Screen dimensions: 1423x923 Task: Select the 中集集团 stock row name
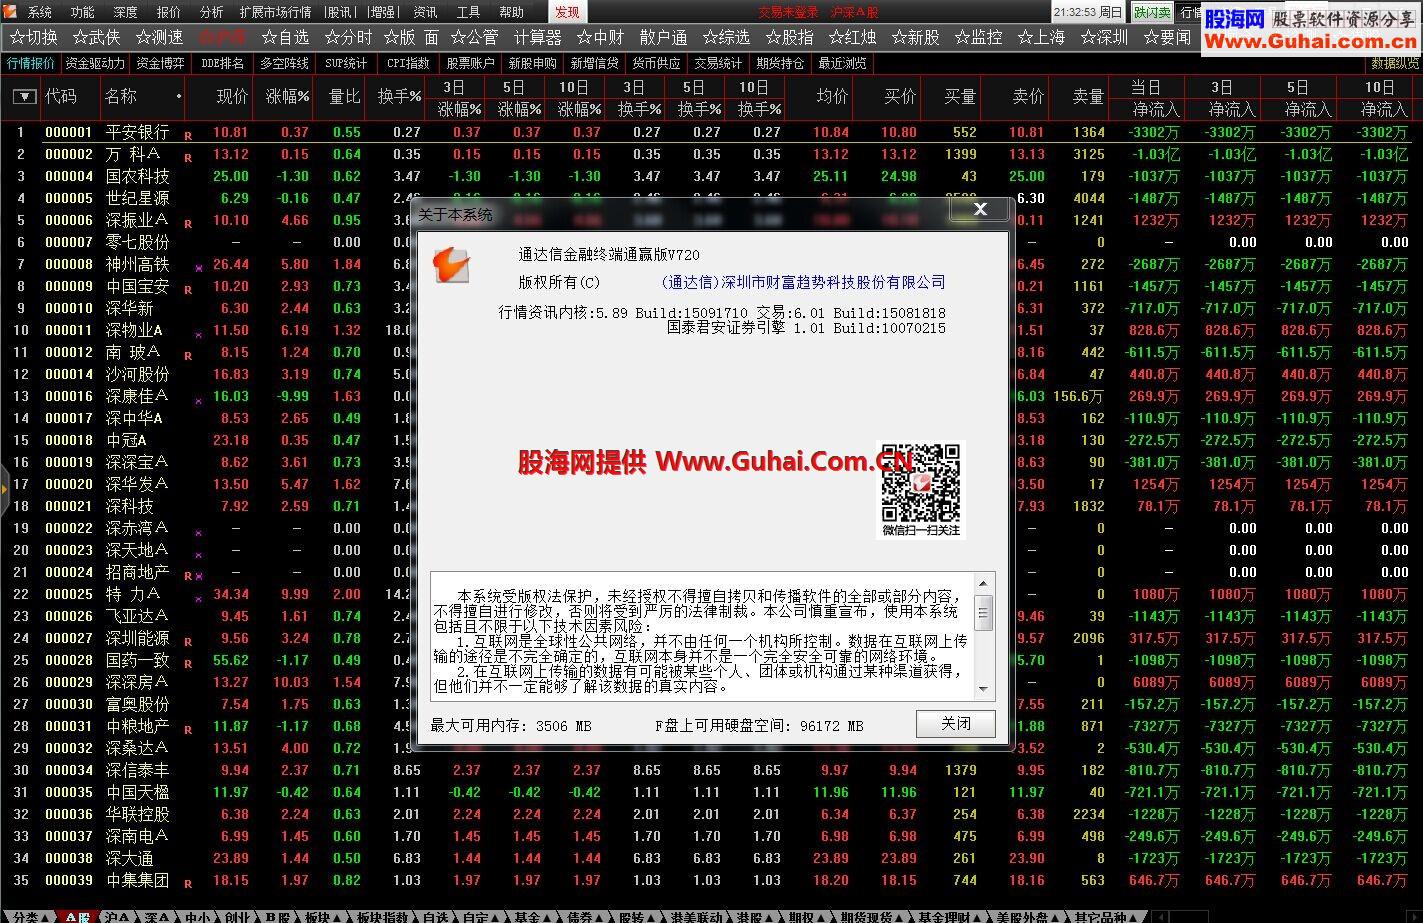point(137,880)
